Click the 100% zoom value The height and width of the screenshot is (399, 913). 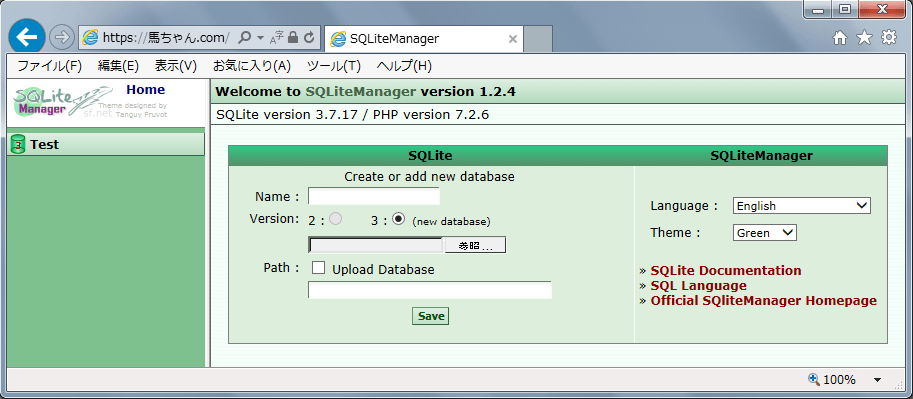pyautogui.click(x=839, y=380)
